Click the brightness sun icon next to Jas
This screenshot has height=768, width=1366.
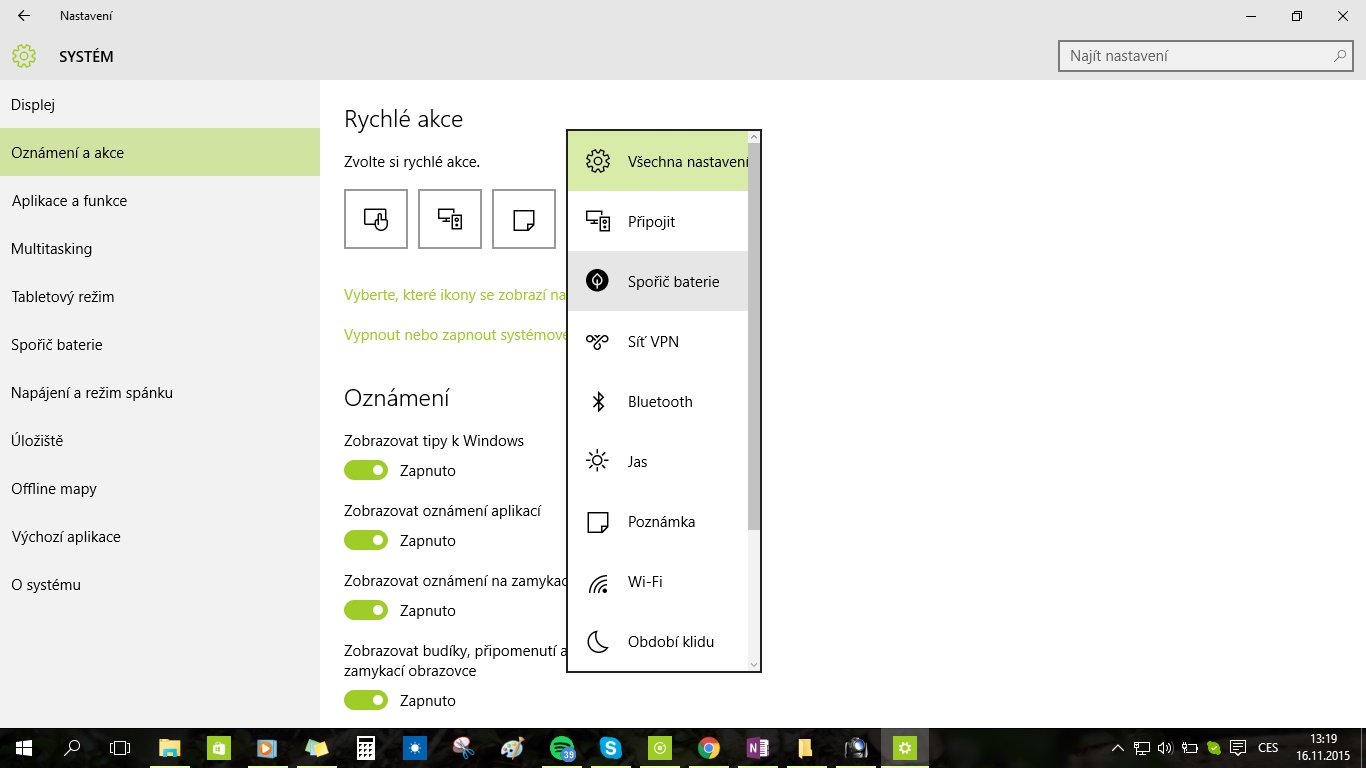597,461
